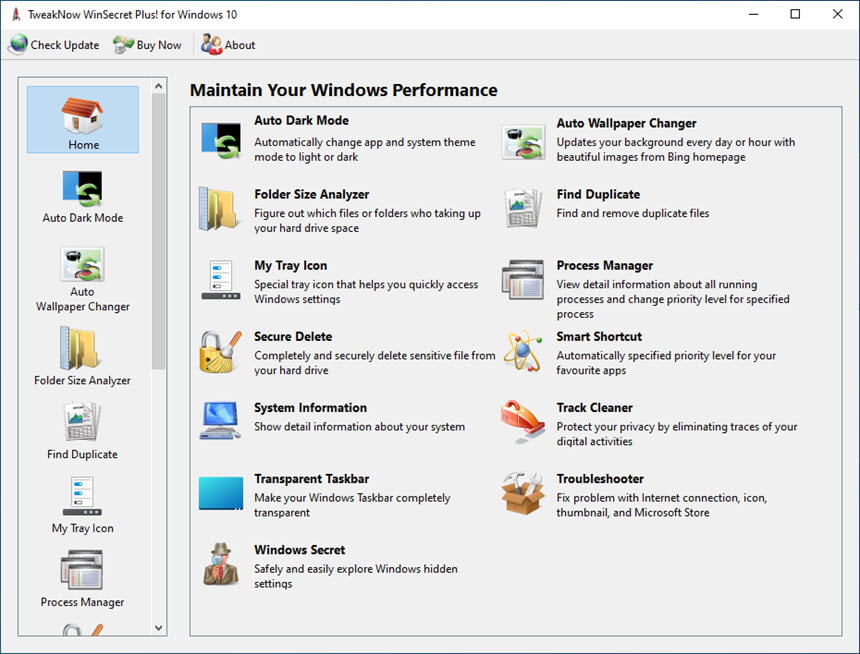Viewport: 860px width, 654px height.
Task: Click System Information computer icon
Action: point(220,421)
